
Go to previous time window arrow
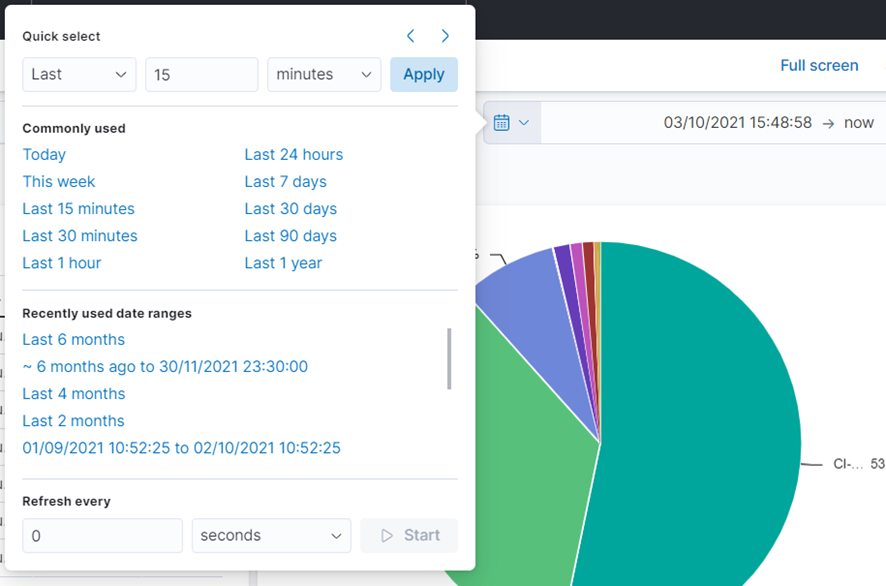(411, 36)
